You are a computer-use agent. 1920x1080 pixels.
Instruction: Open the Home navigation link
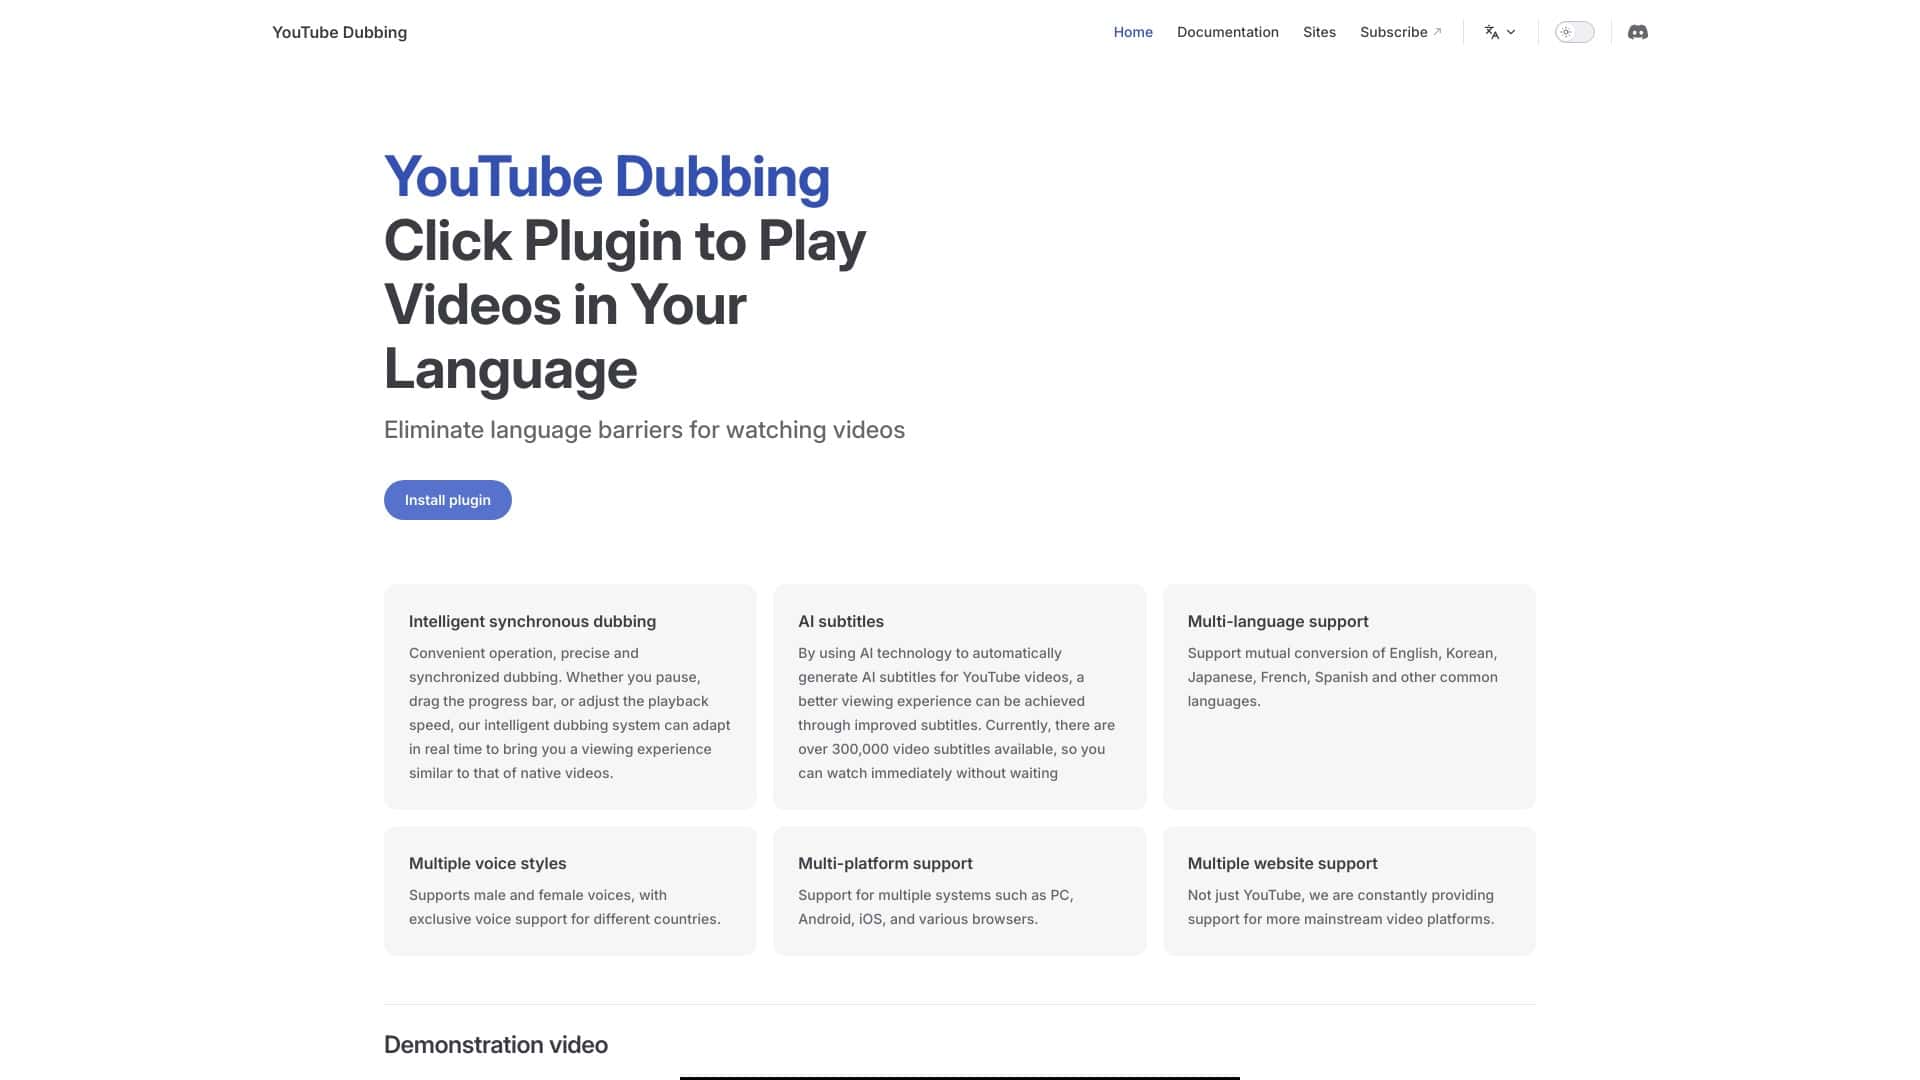tap(1132, 31)
